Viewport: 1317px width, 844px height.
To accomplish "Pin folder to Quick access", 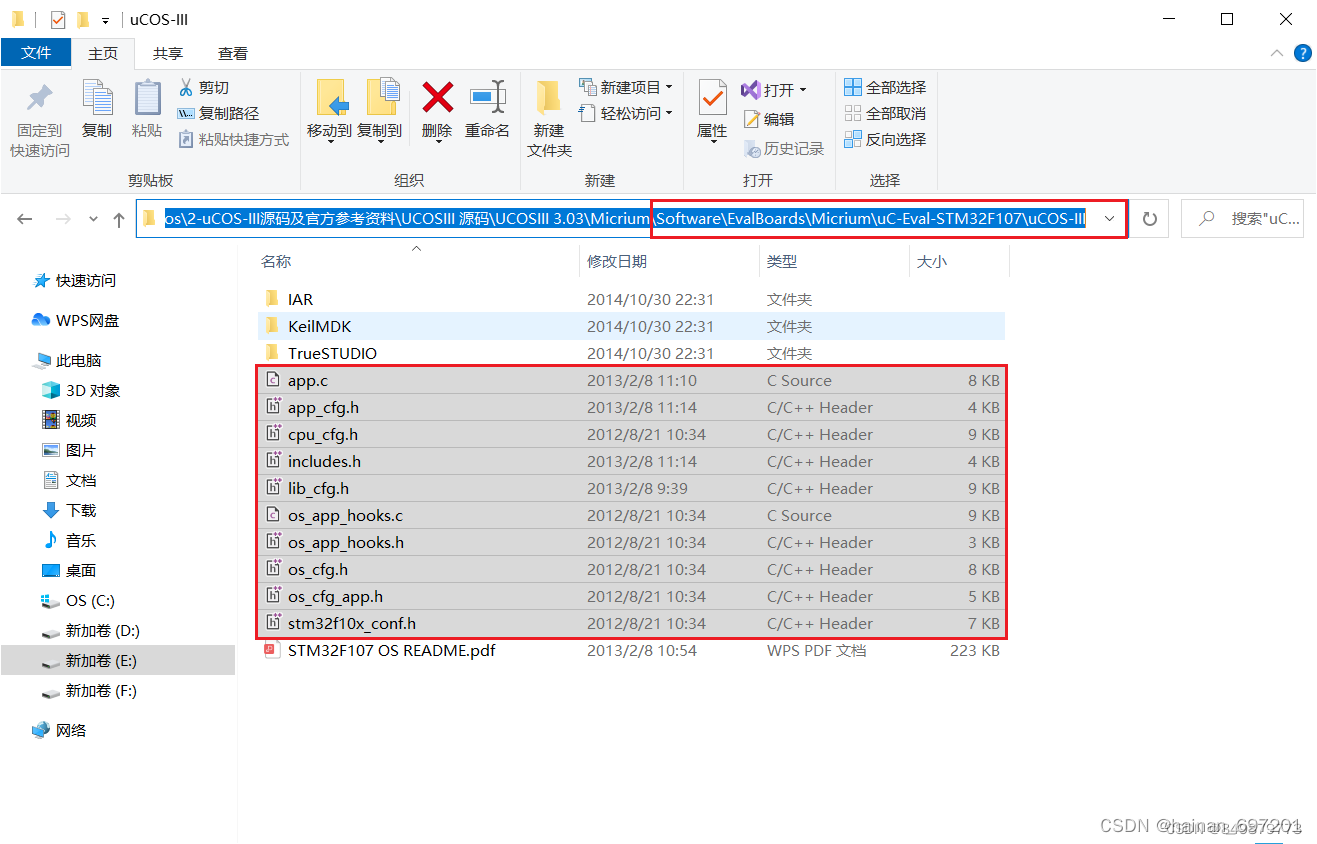I will 40,119.
